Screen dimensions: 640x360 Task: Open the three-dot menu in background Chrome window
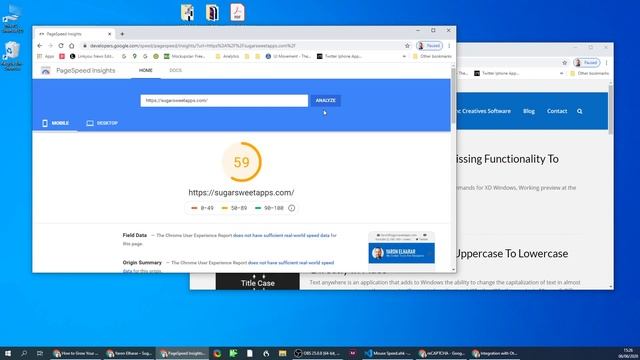point(607,62)
